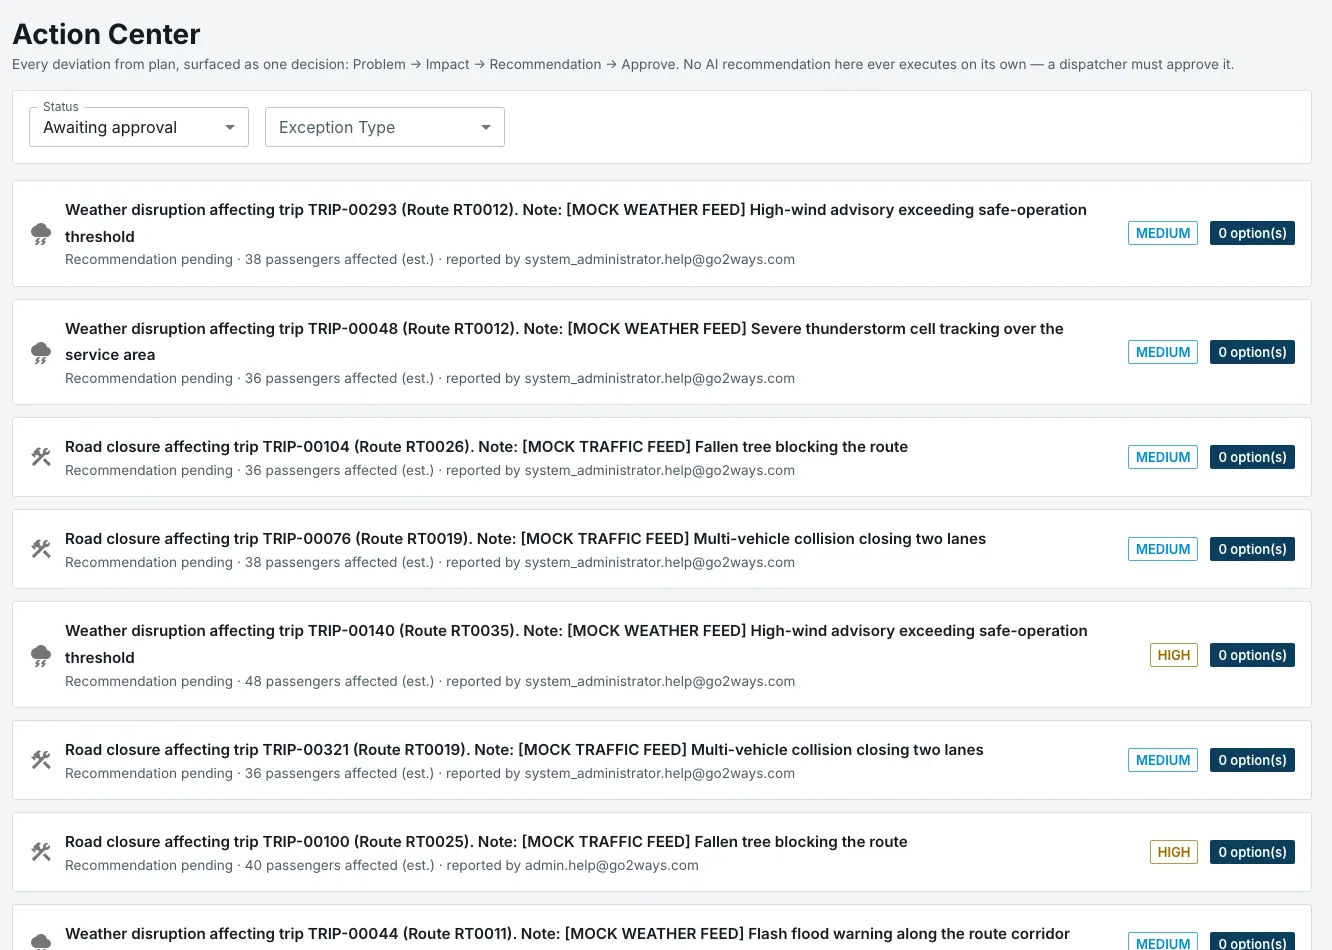
Task: Click MEDIUM severity tag on TRIP-00321
Action: point(1163,760)
